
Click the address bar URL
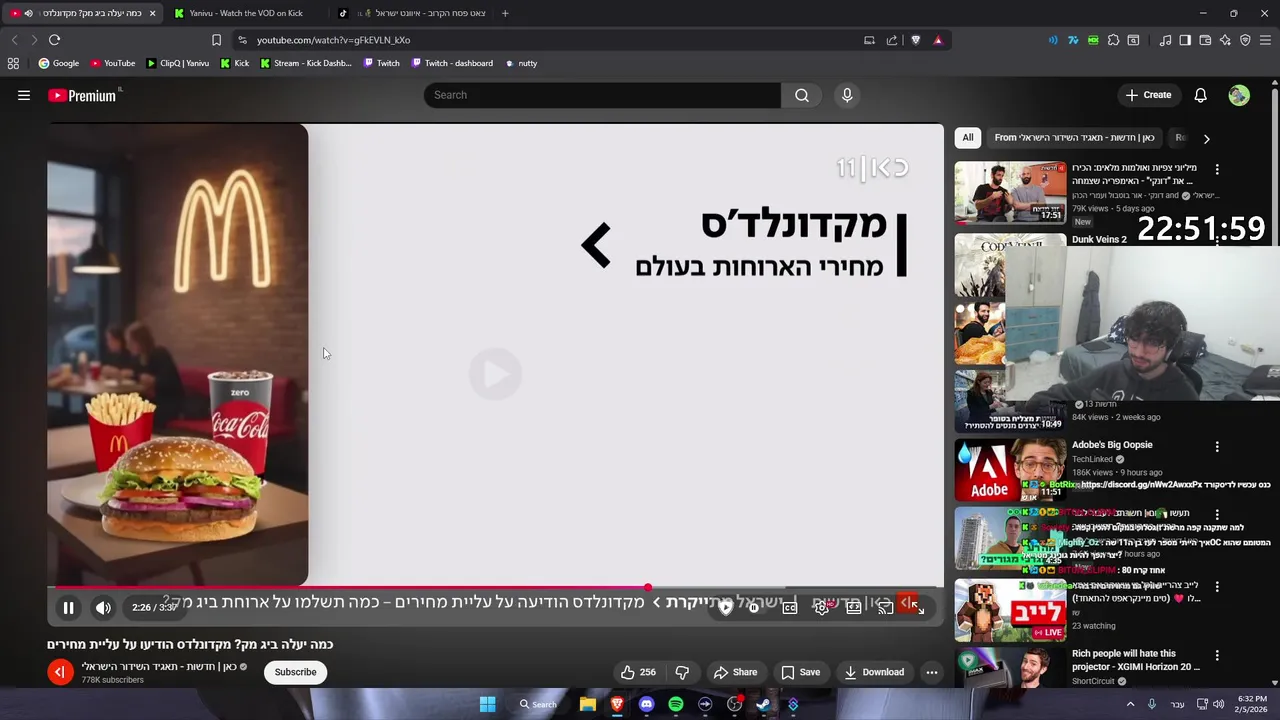(333, 40)
